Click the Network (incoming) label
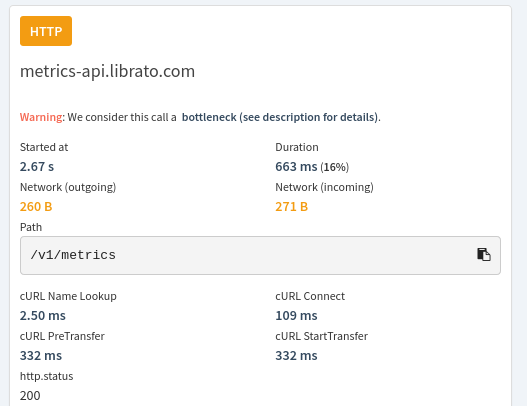Screen dimensions: 527x406 [x=324, y=187]
